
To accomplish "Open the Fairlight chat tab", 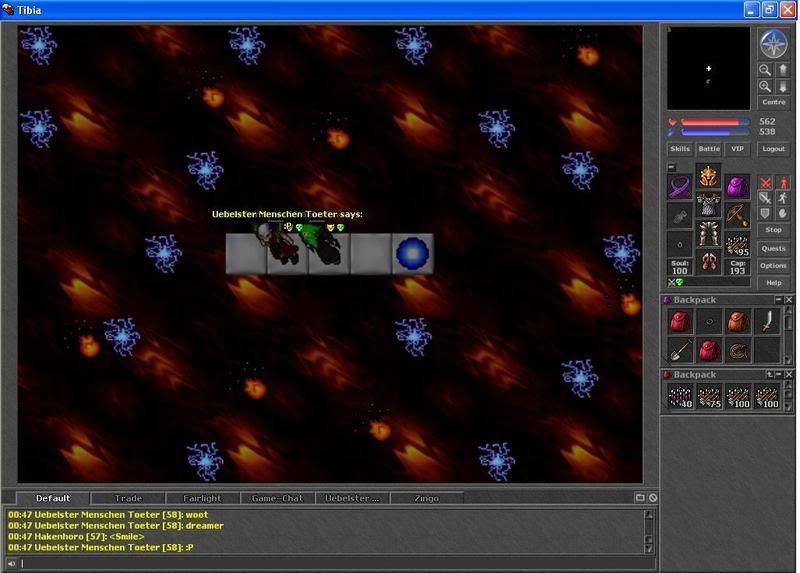I will click(x=203, y=498).
